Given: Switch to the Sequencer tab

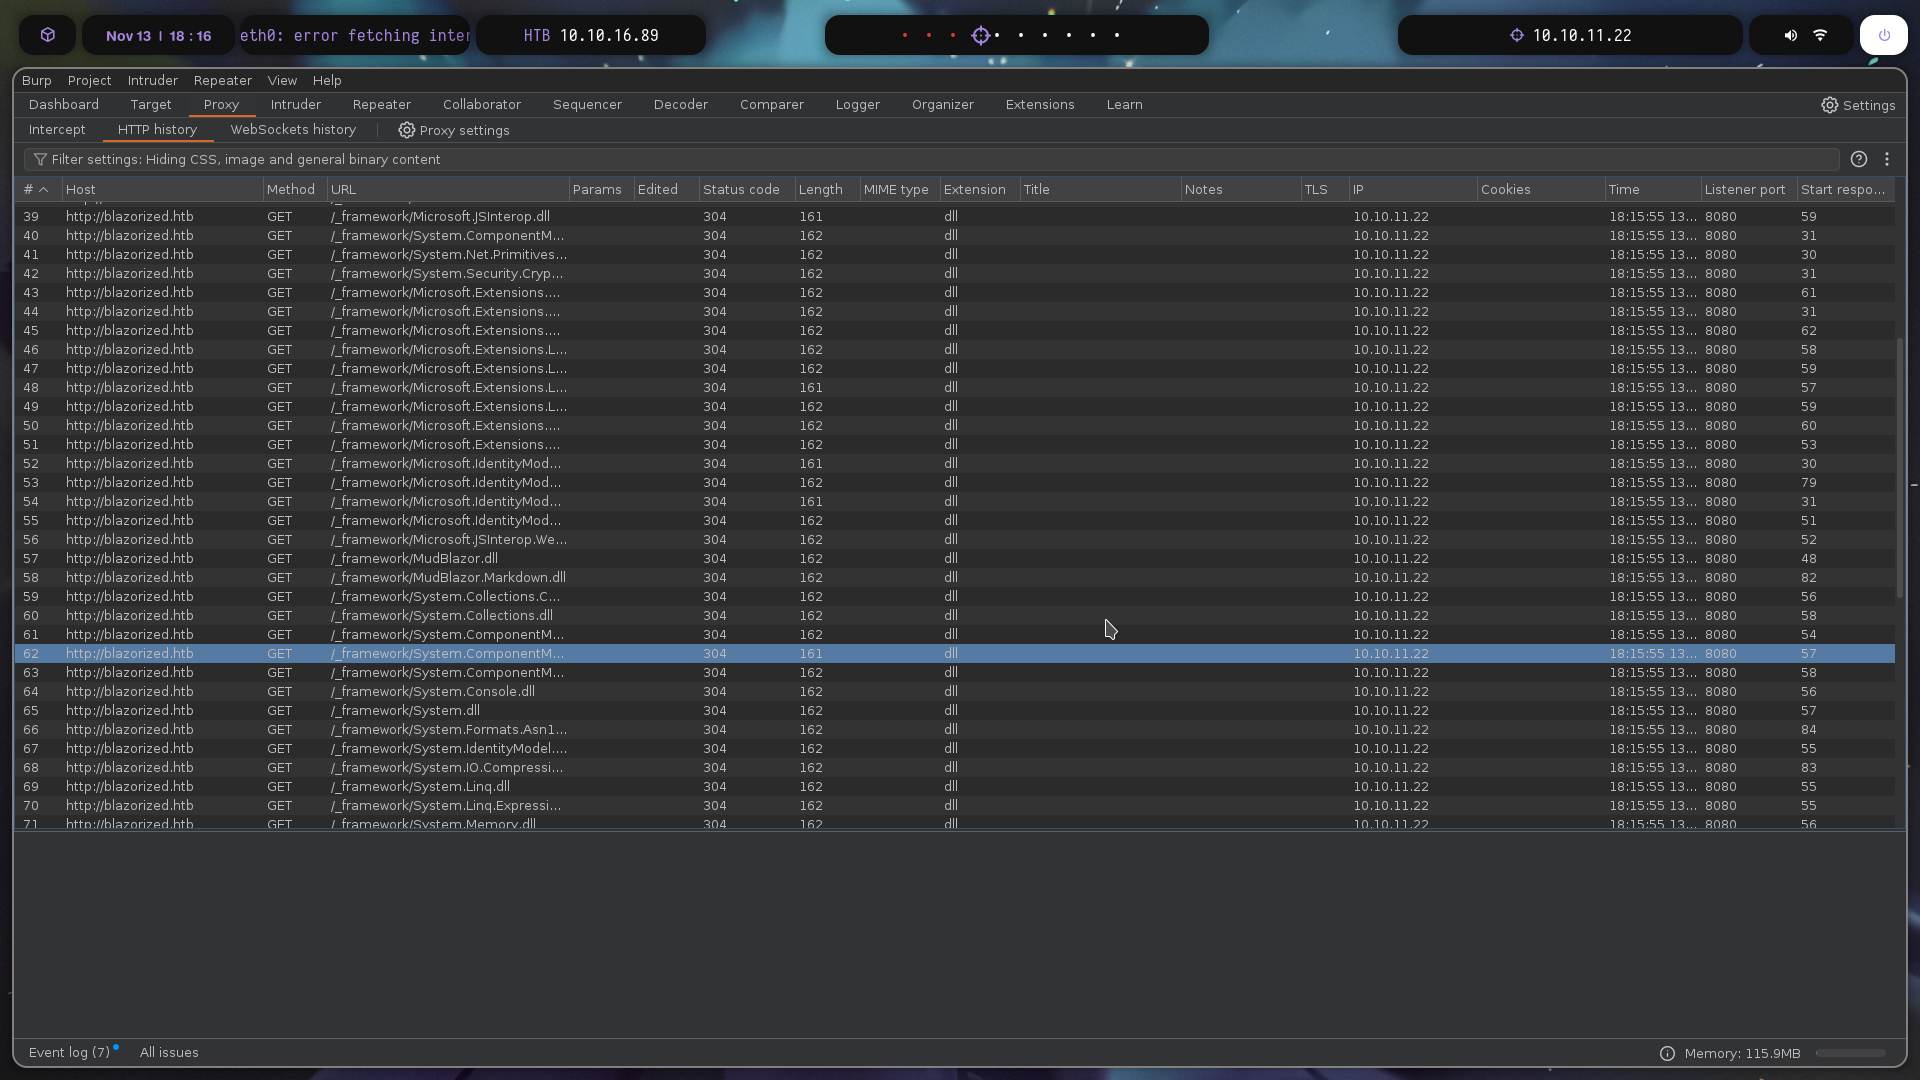Looking at the screenshot, I should [587, 104].
